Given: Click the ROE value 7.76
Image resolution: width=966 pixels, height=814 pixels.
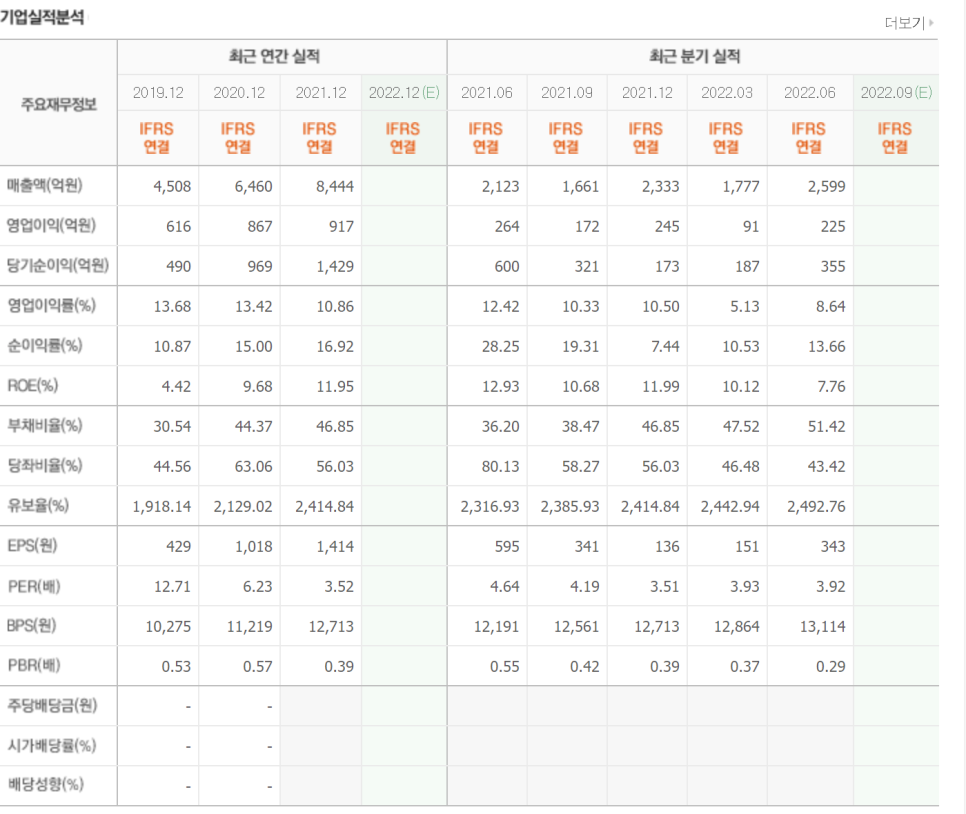Looking at the screenshot, I should [x=831, y=387].
